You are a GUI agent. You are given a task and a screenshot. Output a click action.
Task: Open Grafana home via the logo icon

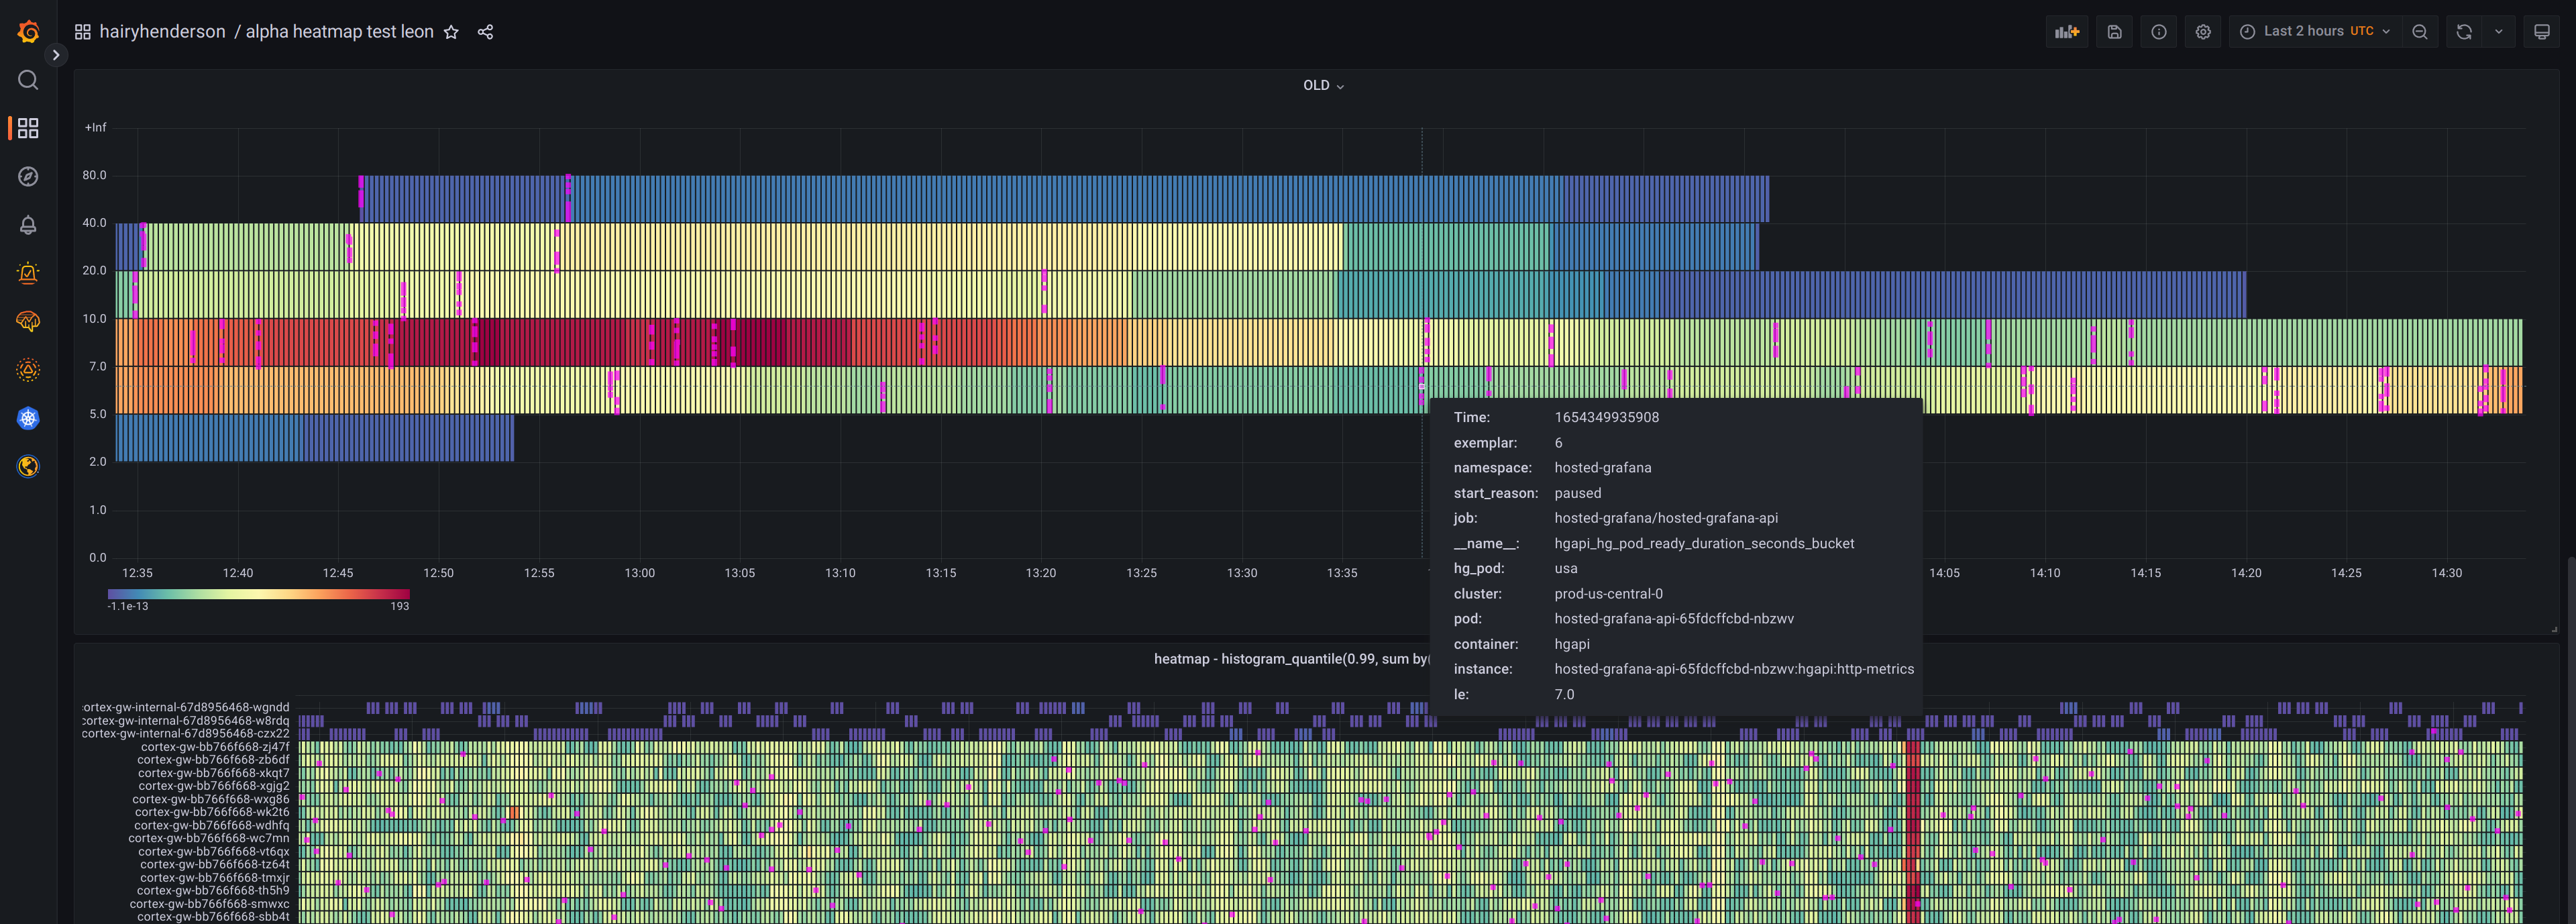(x=27, y=31)
